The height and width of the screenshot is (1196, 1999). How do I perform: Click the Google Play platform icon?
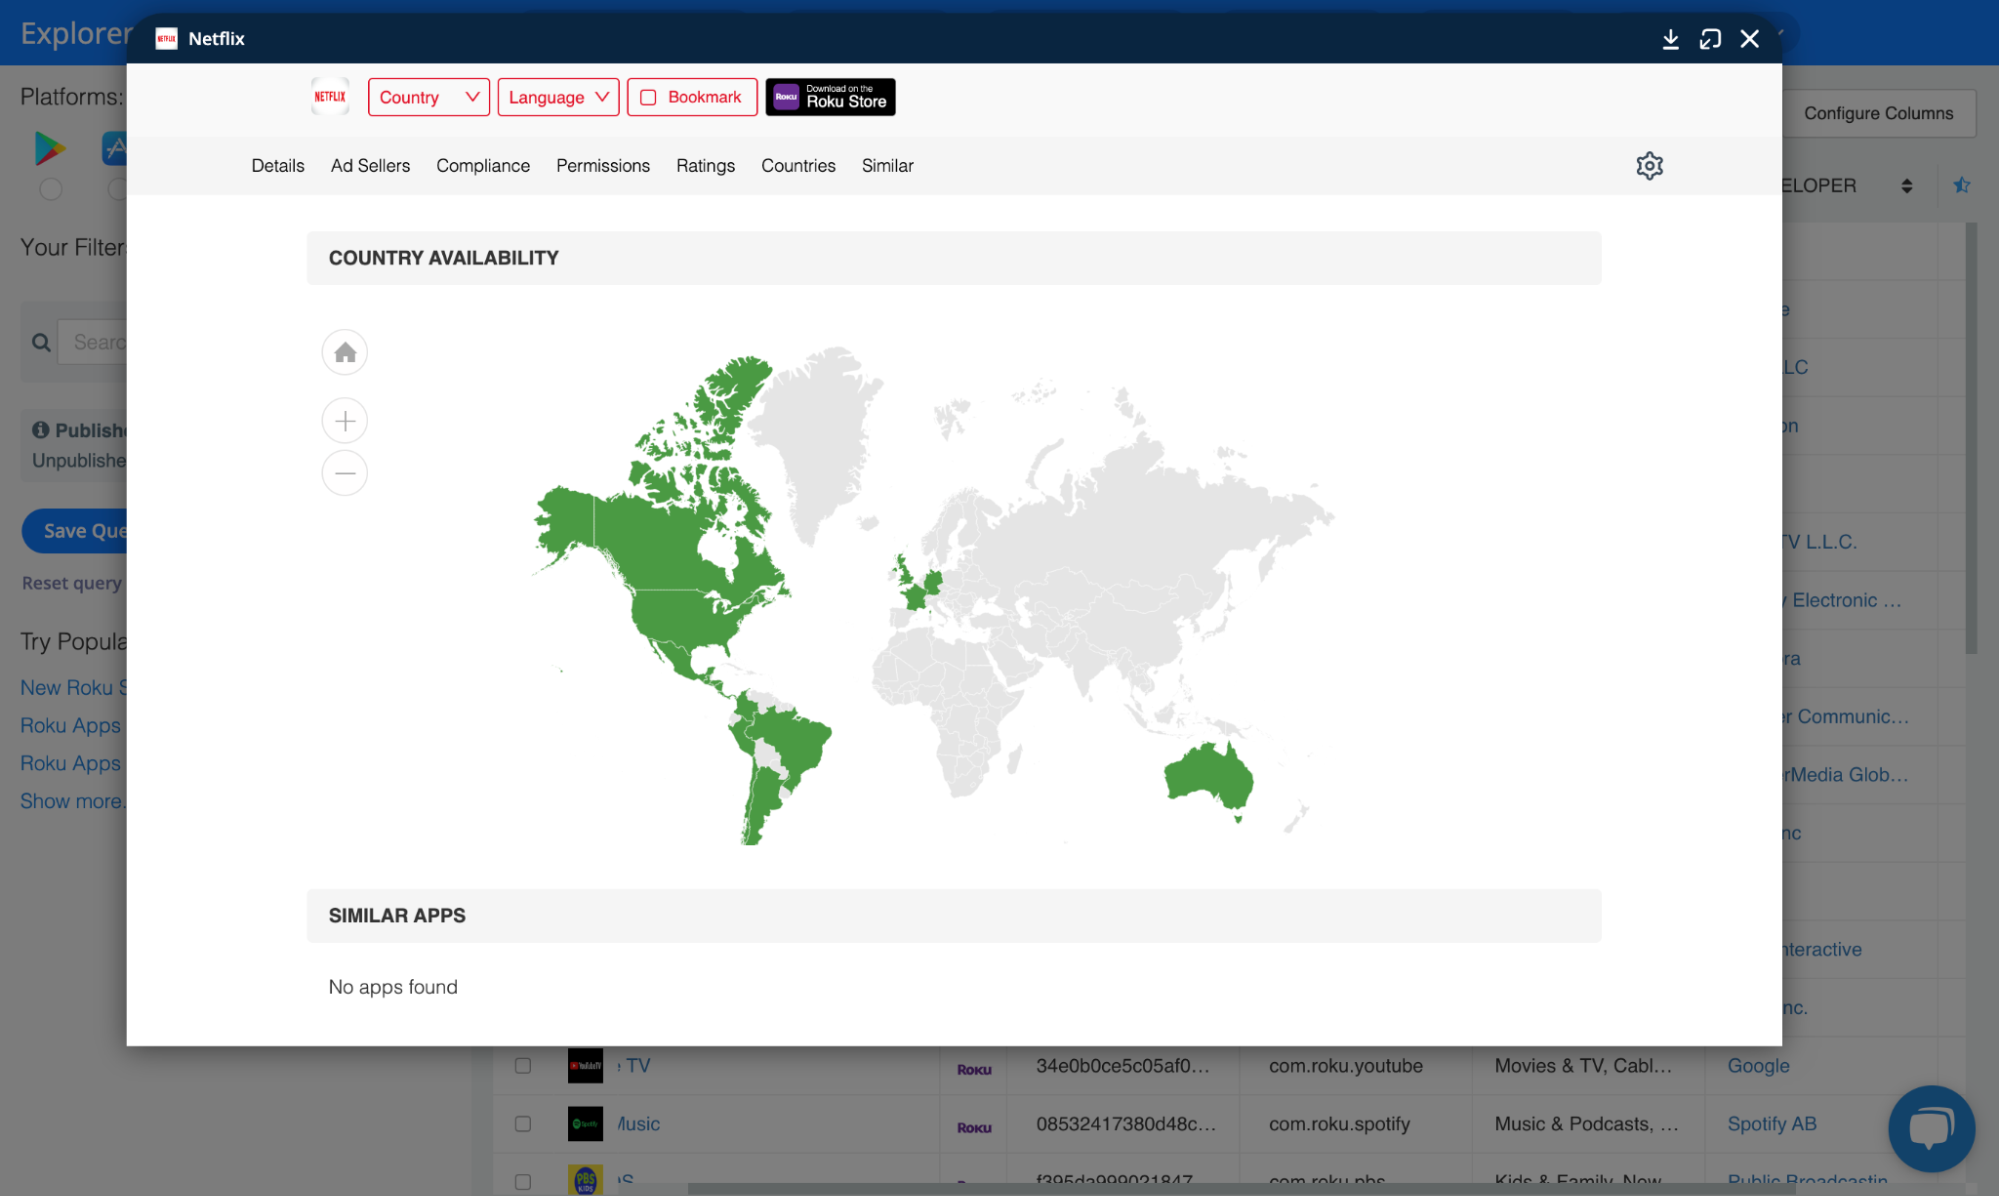click(x=49, y=148)
